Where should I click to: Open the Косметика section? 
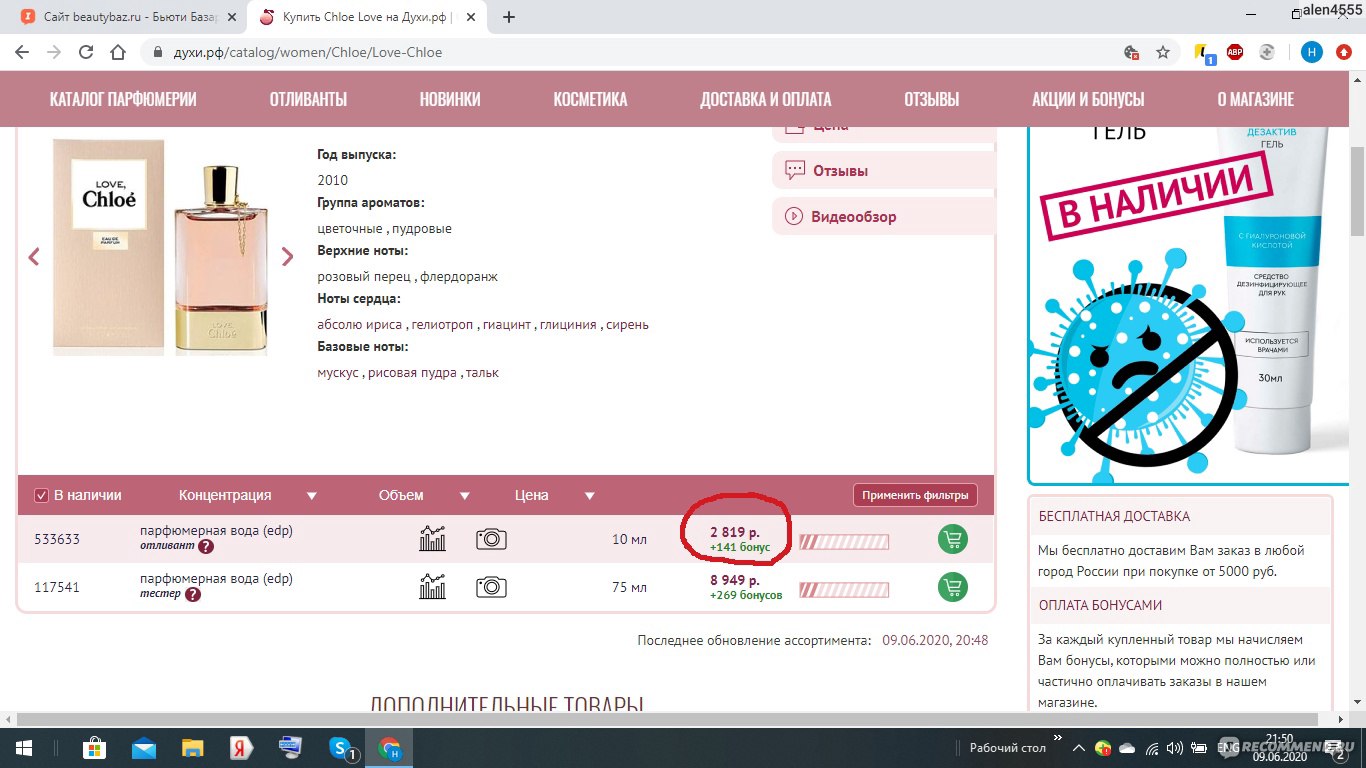tap(590, 99)
